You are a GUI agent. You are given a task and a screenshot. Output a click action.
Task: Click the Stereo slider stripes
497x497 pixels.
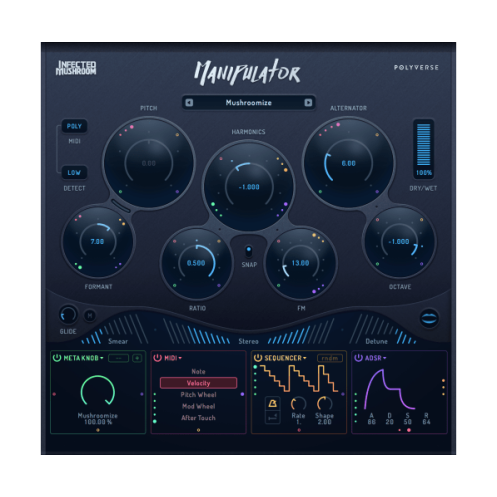[249, 331]
